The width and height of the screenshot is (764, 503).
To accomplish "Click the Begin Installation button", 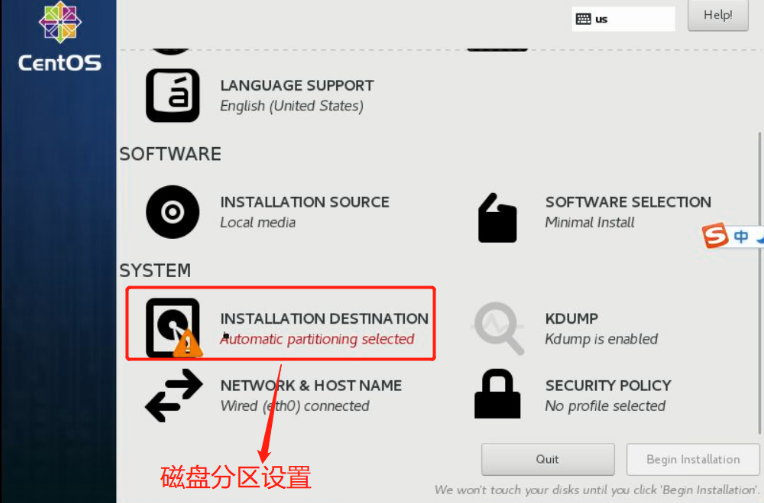I will (x=693, y=459).
